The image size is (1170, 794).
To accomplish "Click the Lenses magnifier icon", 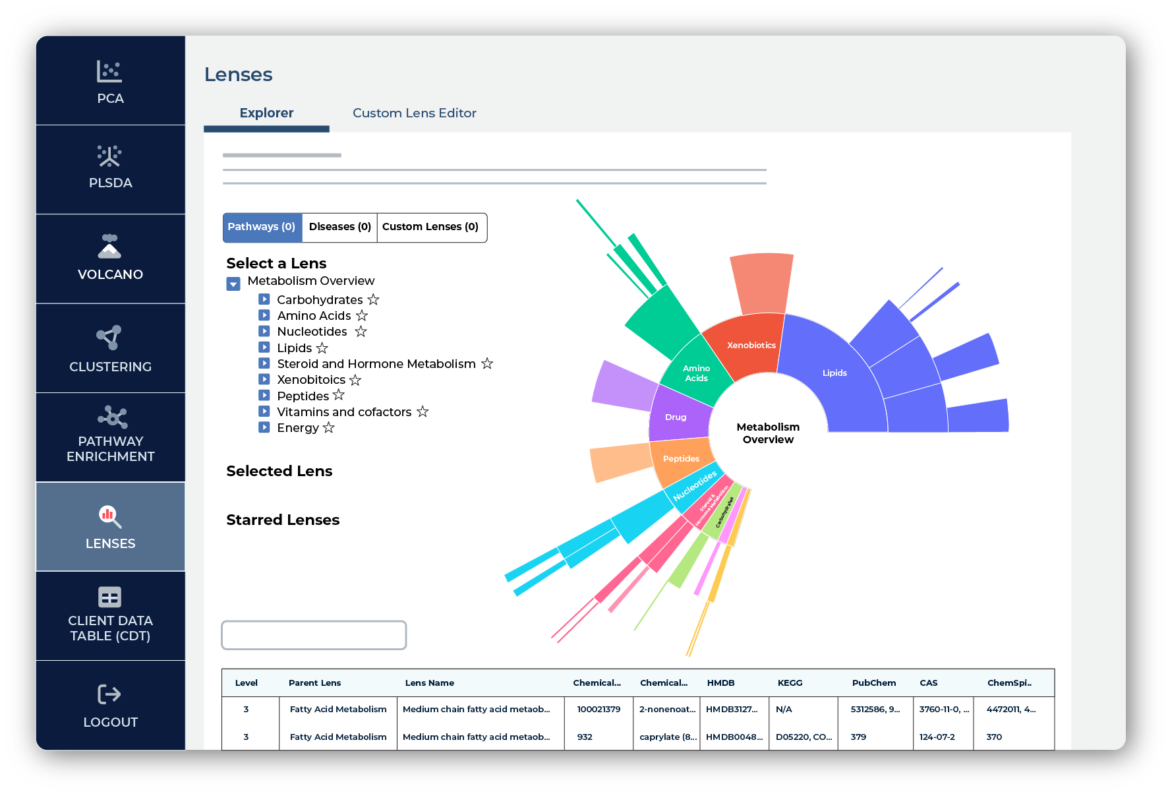I will click(x=110, y=516).
